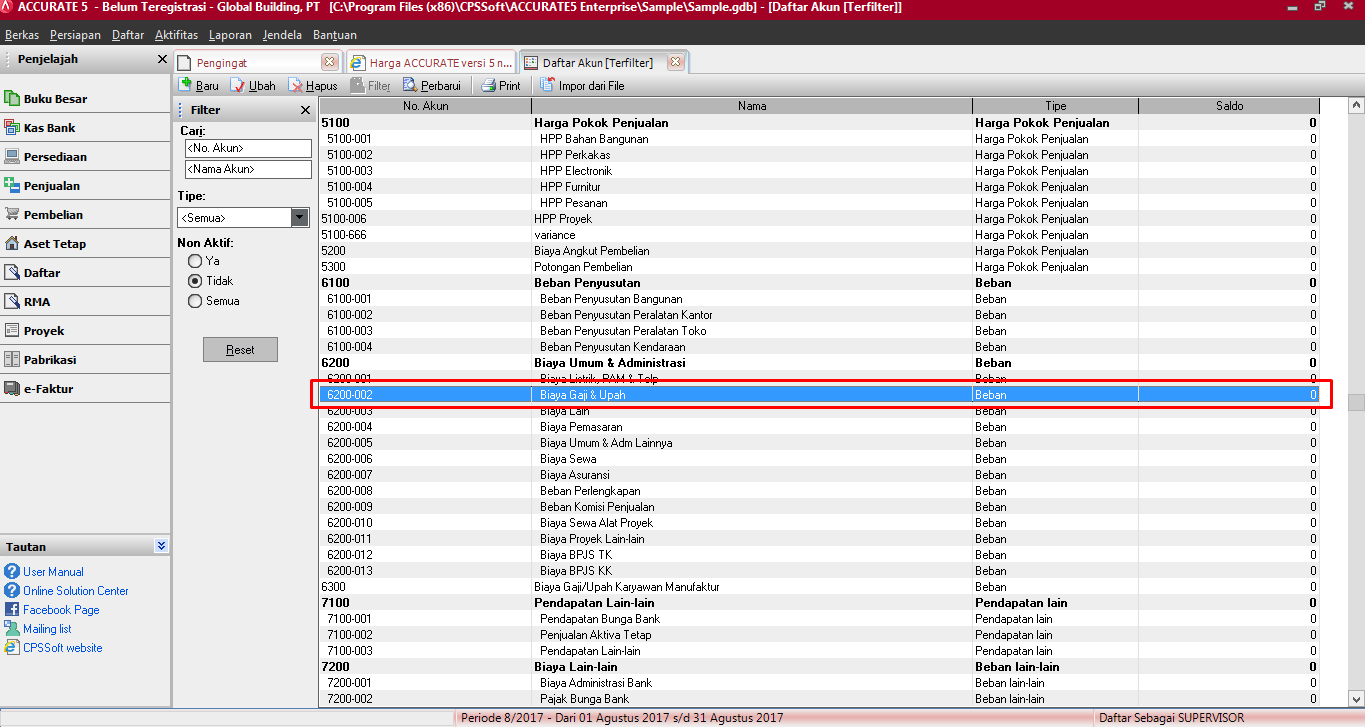Close the Filter panel
1365x727 pixels.
[305, 110]
